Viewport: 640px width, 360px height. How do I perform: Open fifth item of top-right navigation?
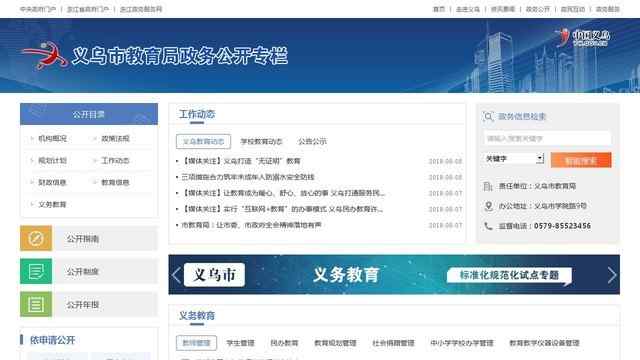pos(573,9)
